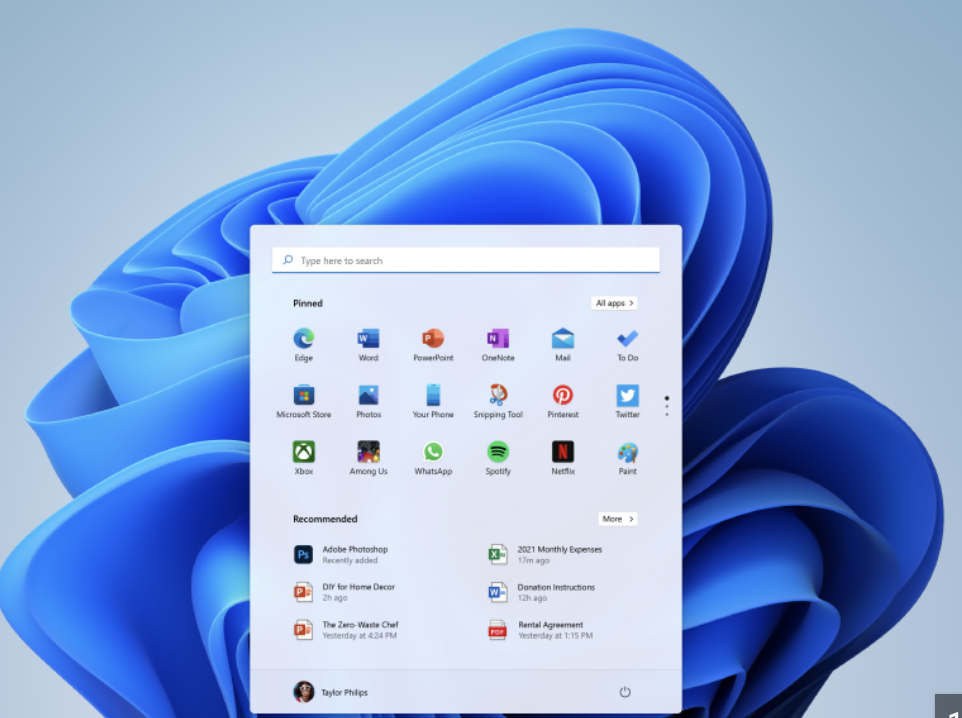
Task: Click the Yesterday at 4:24 PM timestamp
Action: [x=360, y=636]
